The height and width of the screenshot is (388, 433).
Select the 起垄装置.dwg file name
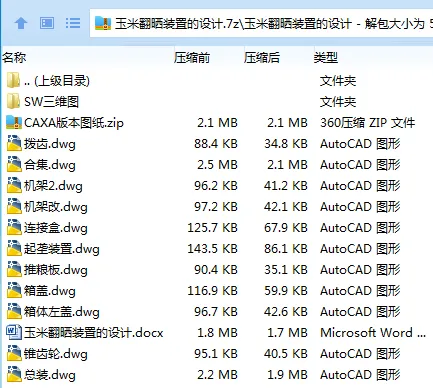(62, 249)
